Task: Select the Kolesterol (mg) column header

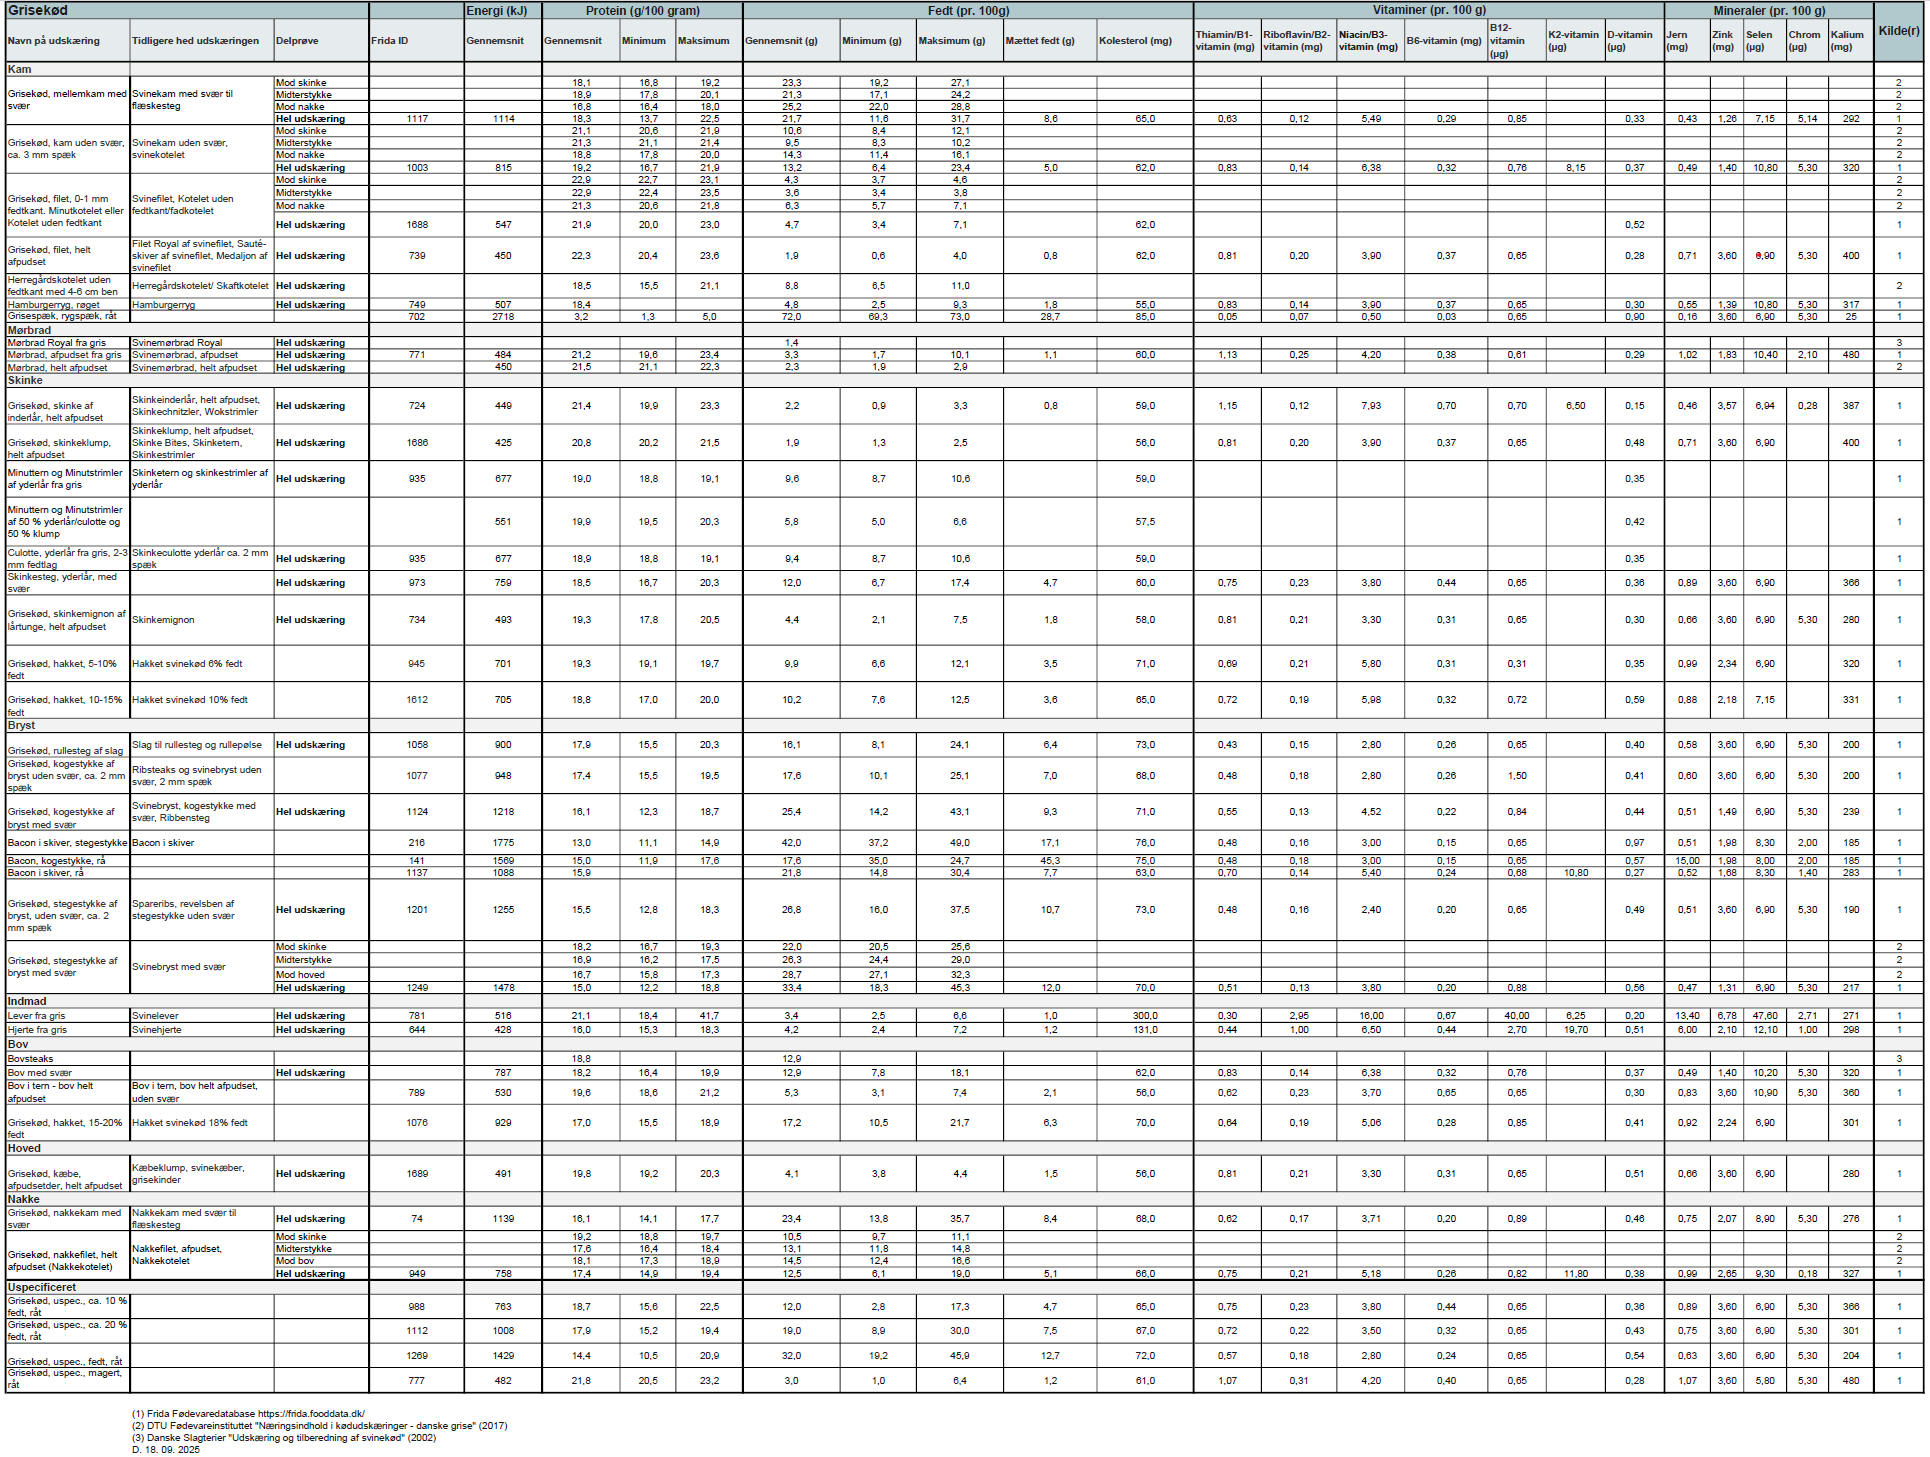Action: pyautogui.click(x=1135, y=41)
